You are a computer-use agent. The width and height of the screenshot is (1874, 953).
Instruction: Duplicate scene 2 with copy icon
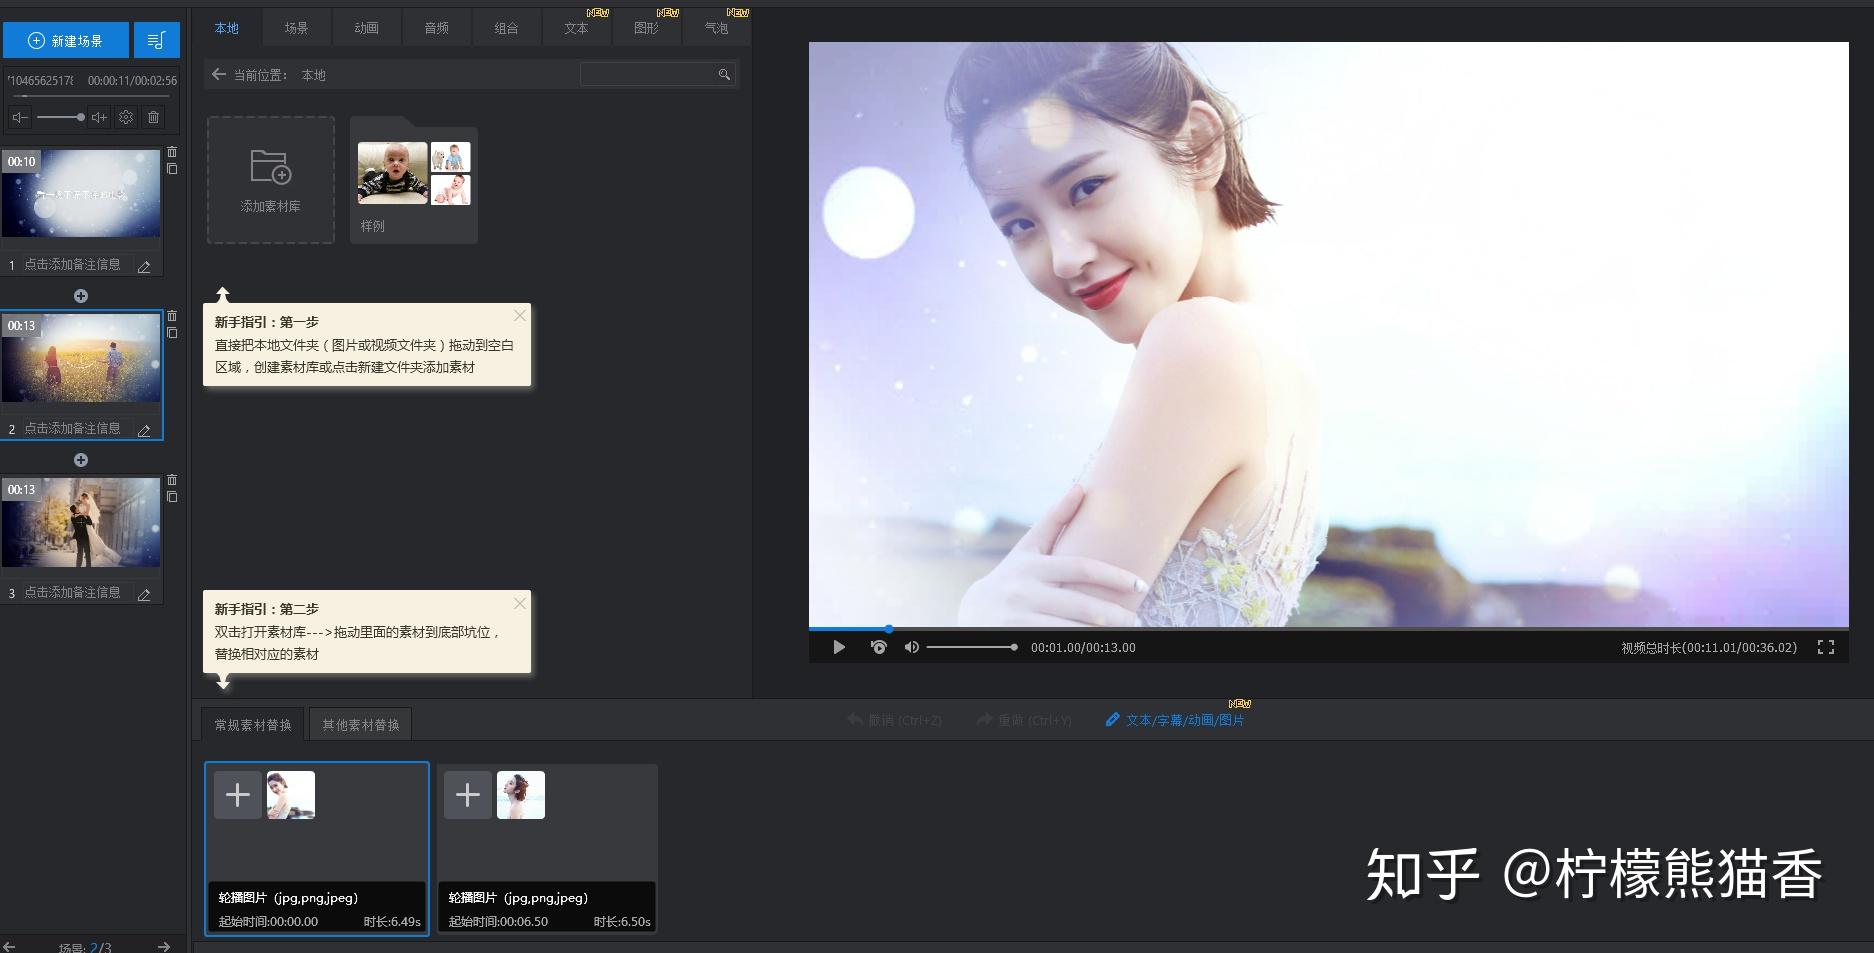[x=172, y=333]
